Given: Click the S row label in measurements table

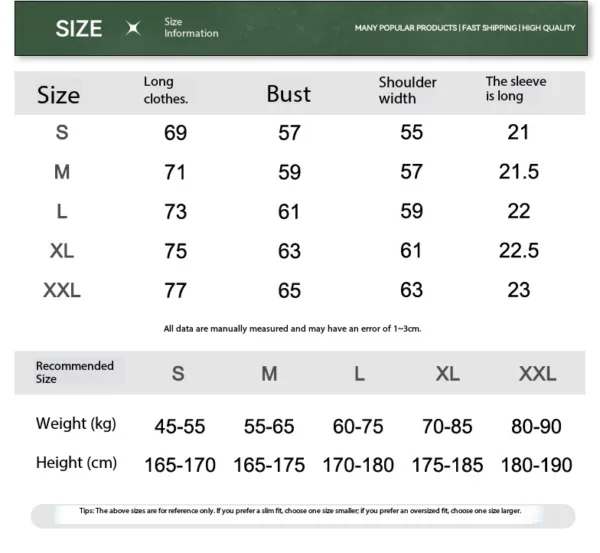Looking at the screenshot, I should [62, 133].
